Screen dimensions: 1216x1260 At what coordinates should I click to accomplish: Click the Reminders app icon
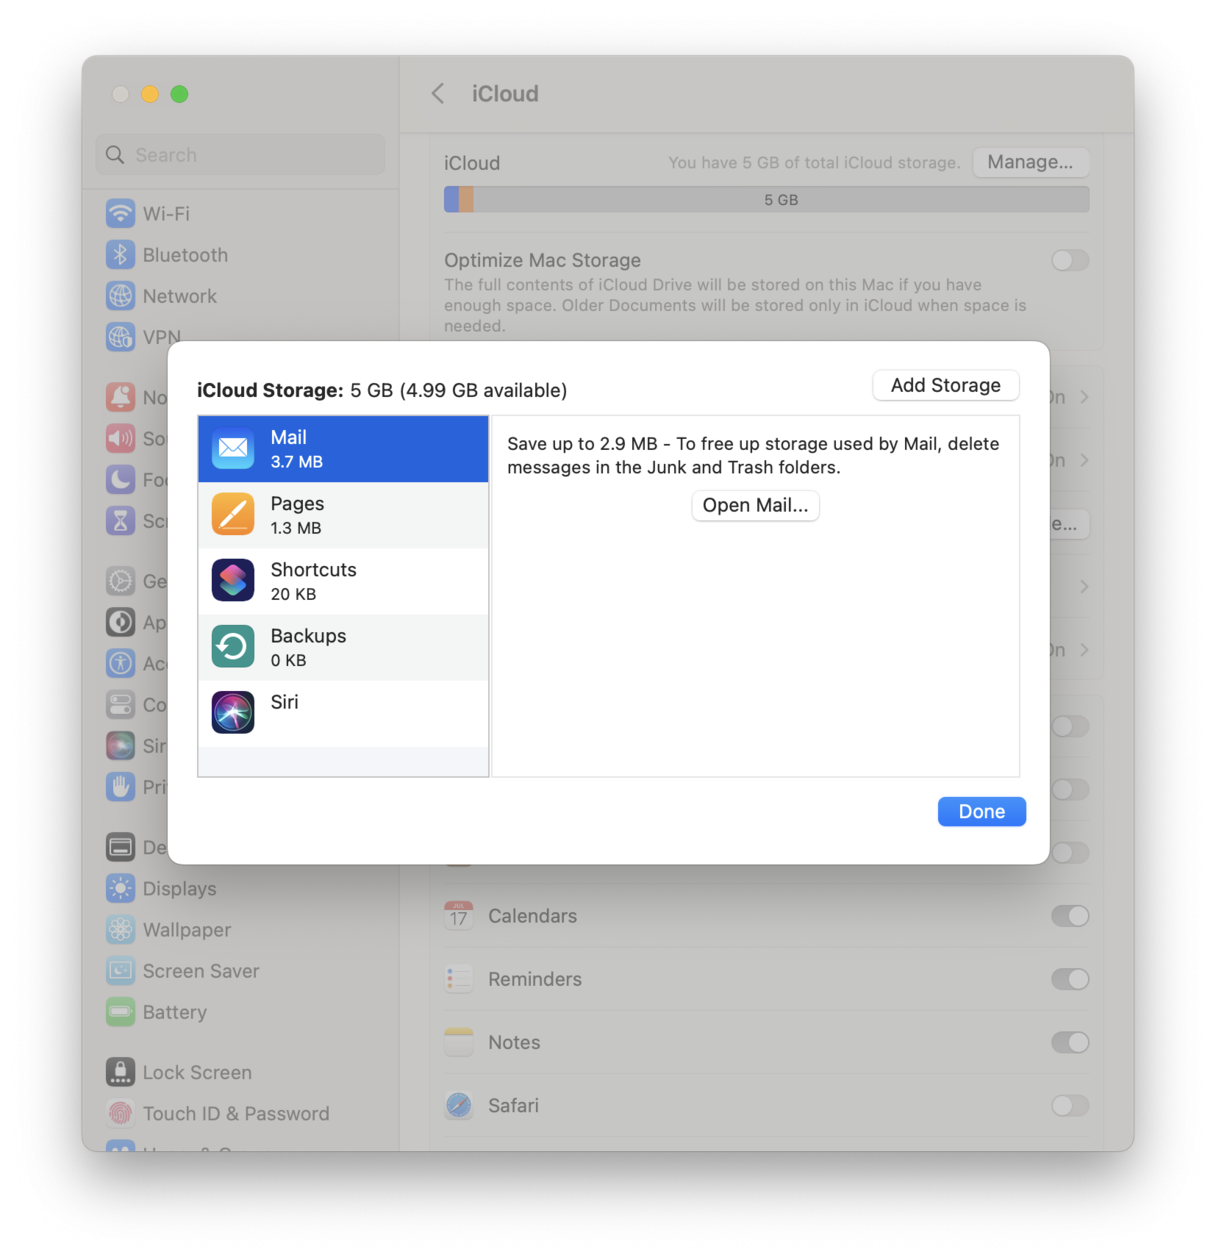tap(459, 979)
